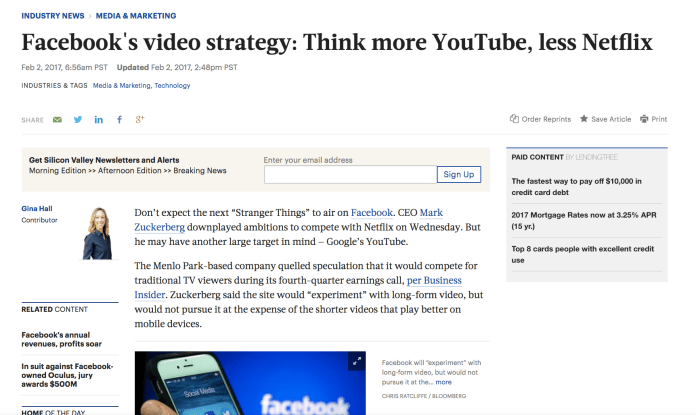Go to Media & Marketing breadcrumb

pyautogui.click(x=138, y=16)
